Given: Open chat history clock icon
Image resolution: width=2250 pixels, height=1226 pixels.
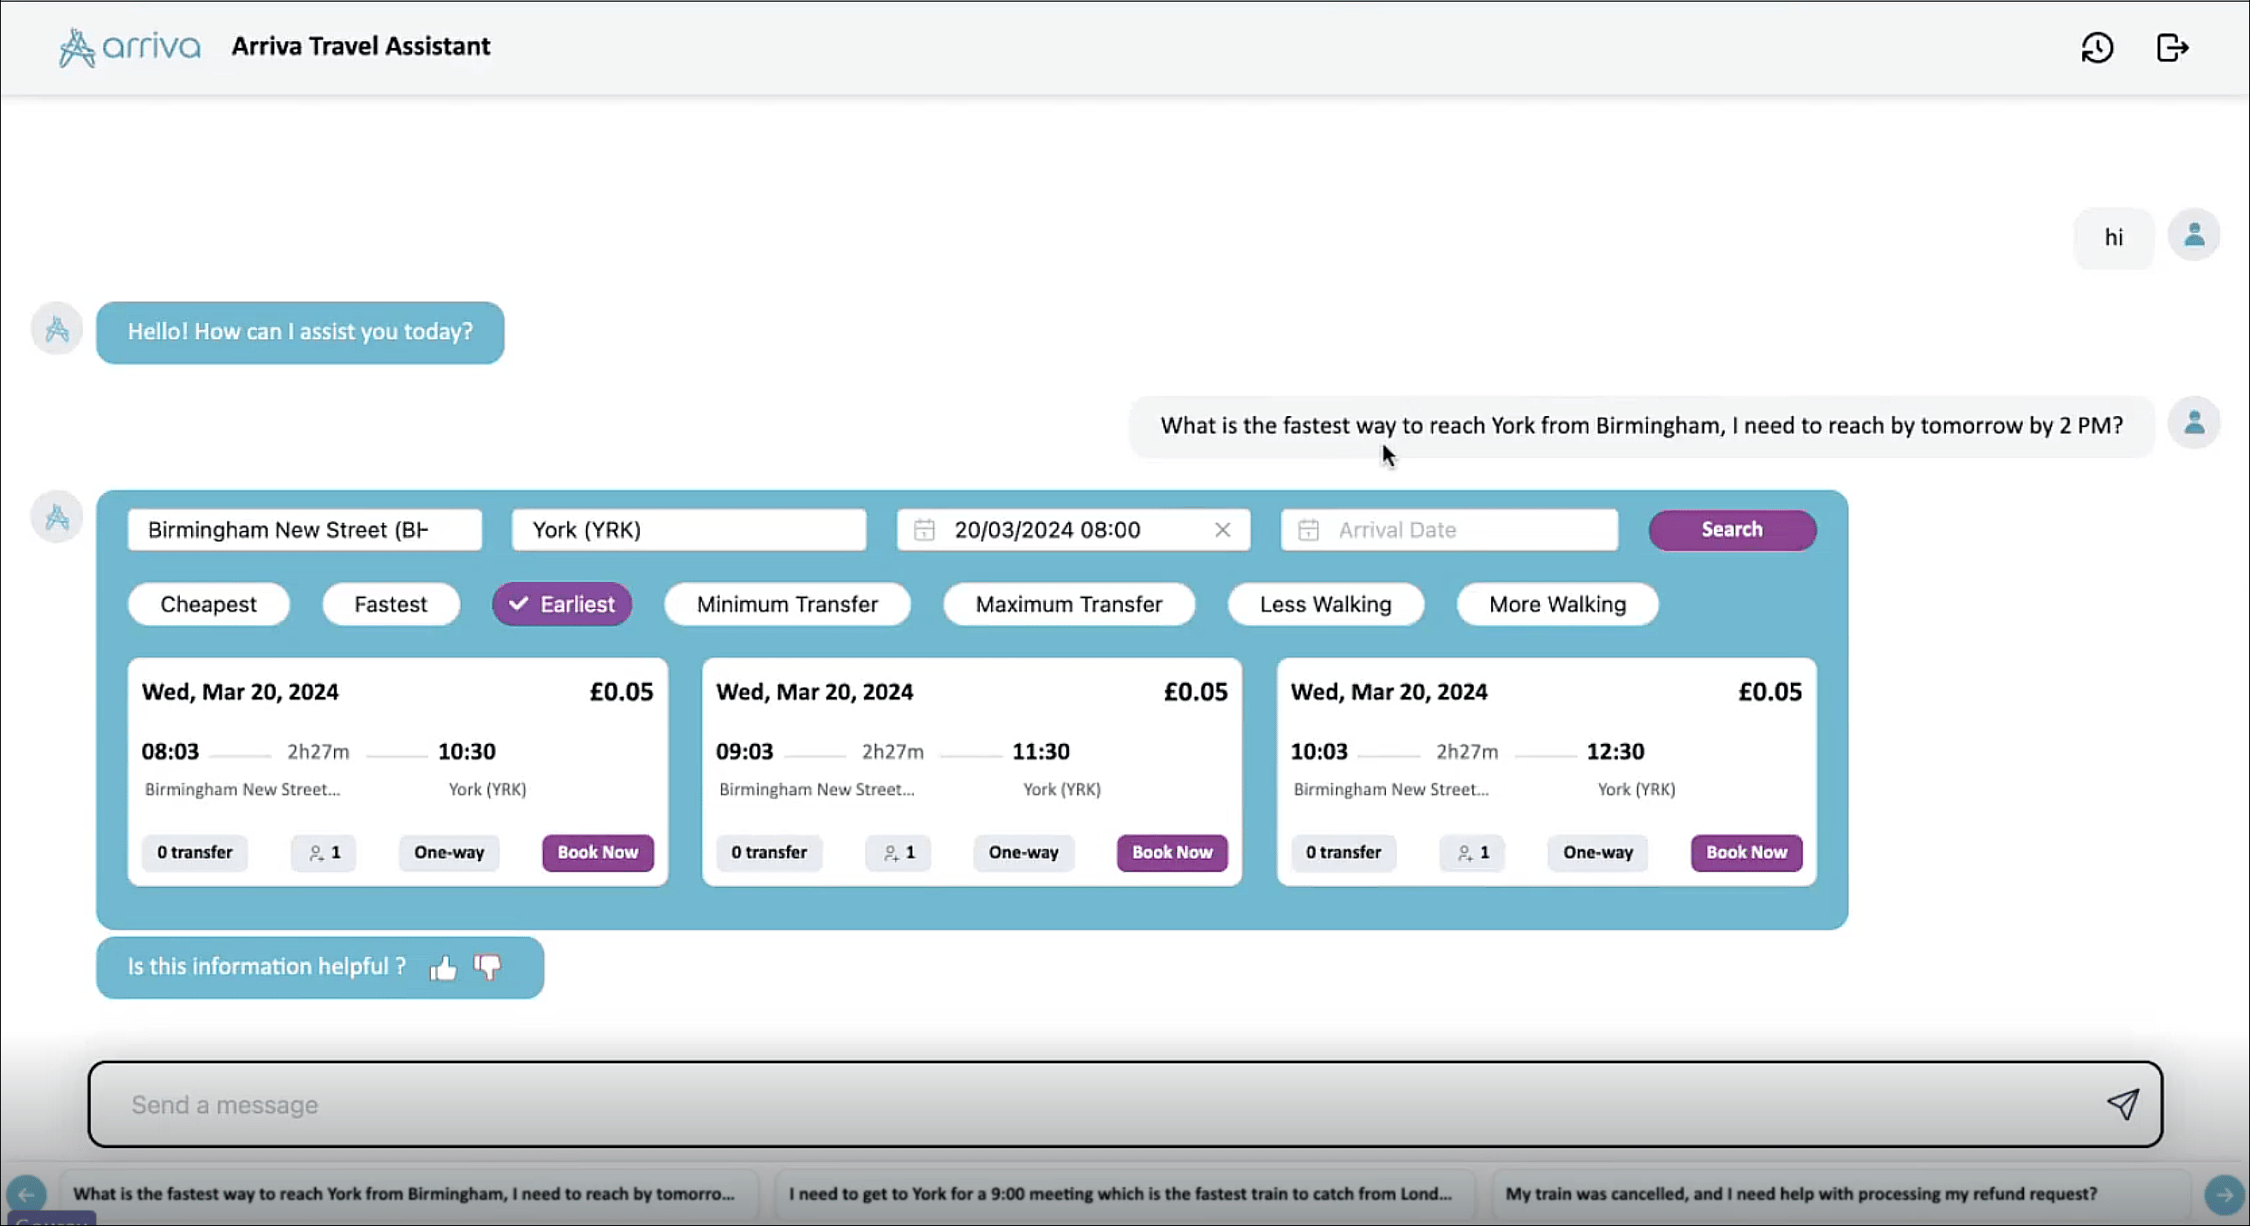Looking at the screenshot, I should (x=2097, y=47).
